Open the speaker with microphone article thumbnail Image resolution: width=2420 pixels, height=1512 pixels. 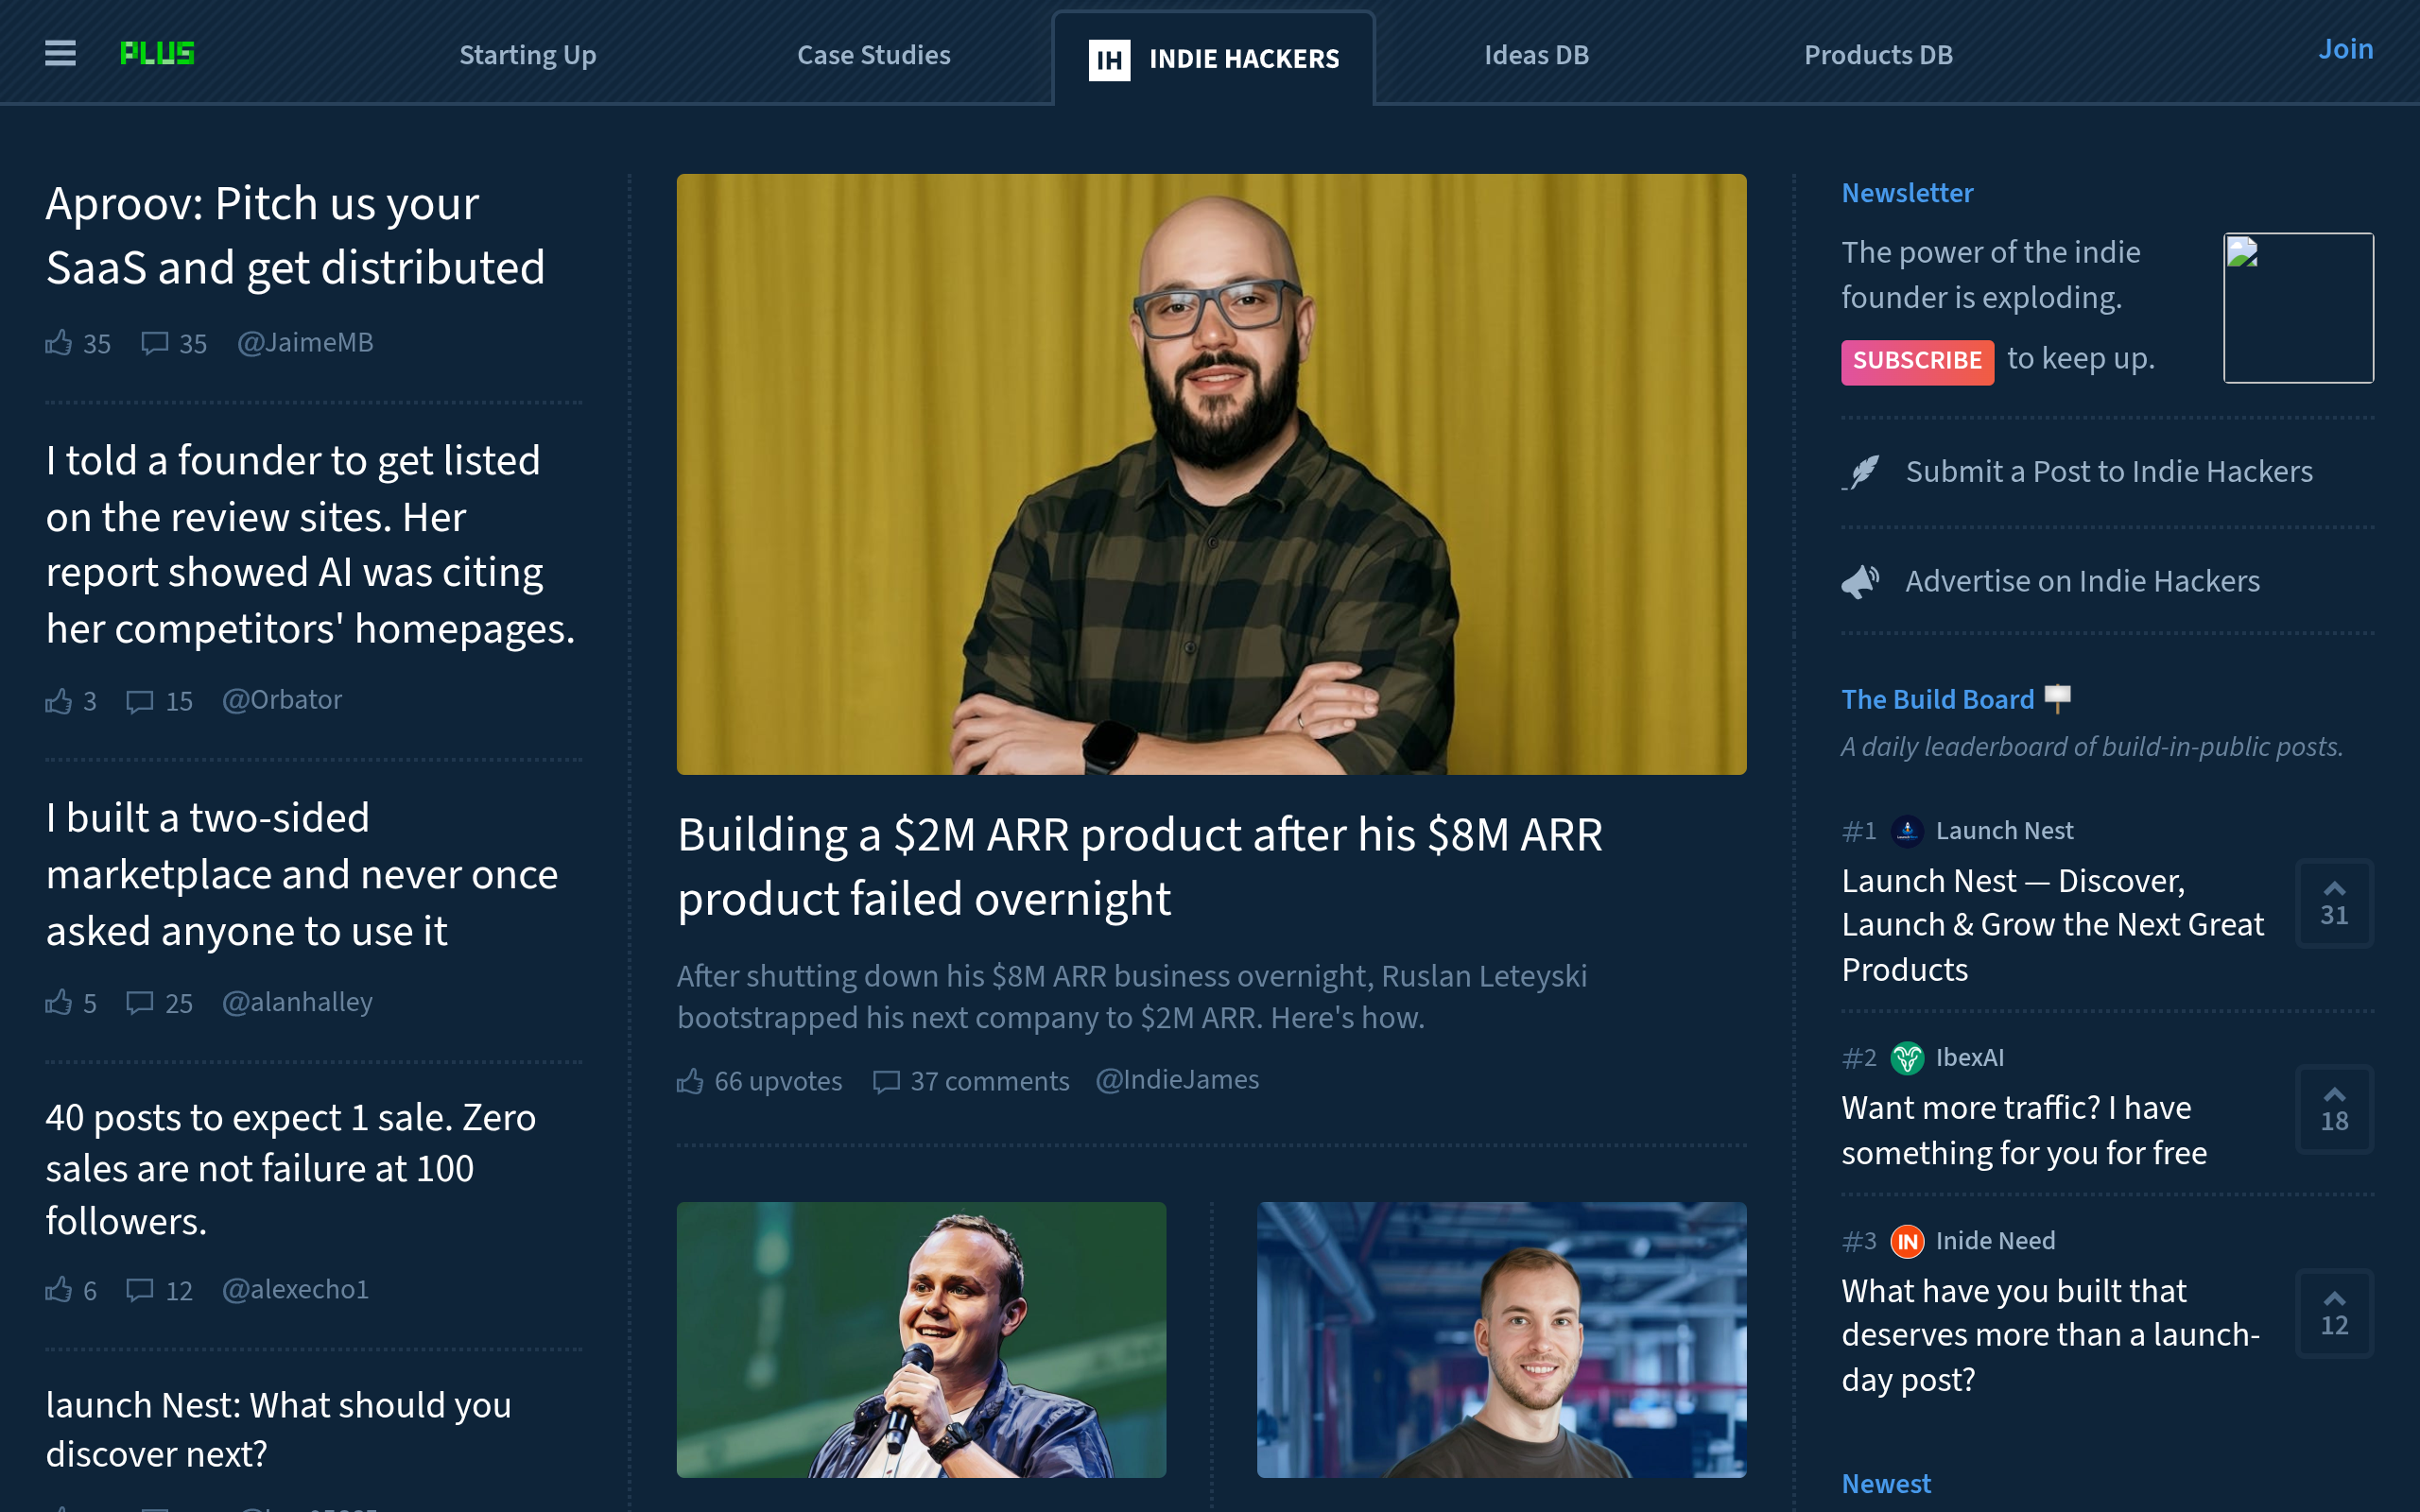(921, 1339)
